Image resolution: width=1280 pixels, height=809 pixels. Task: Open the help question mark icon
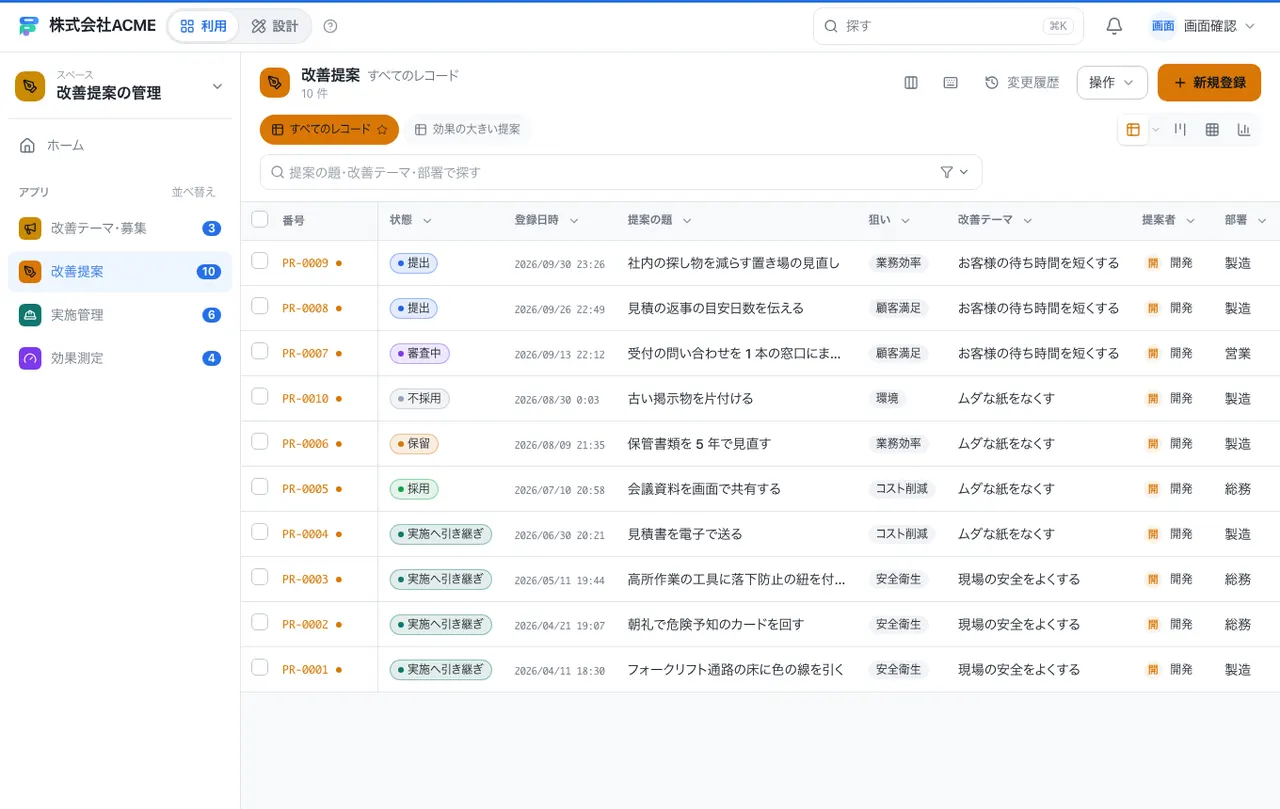coord(331,26)
